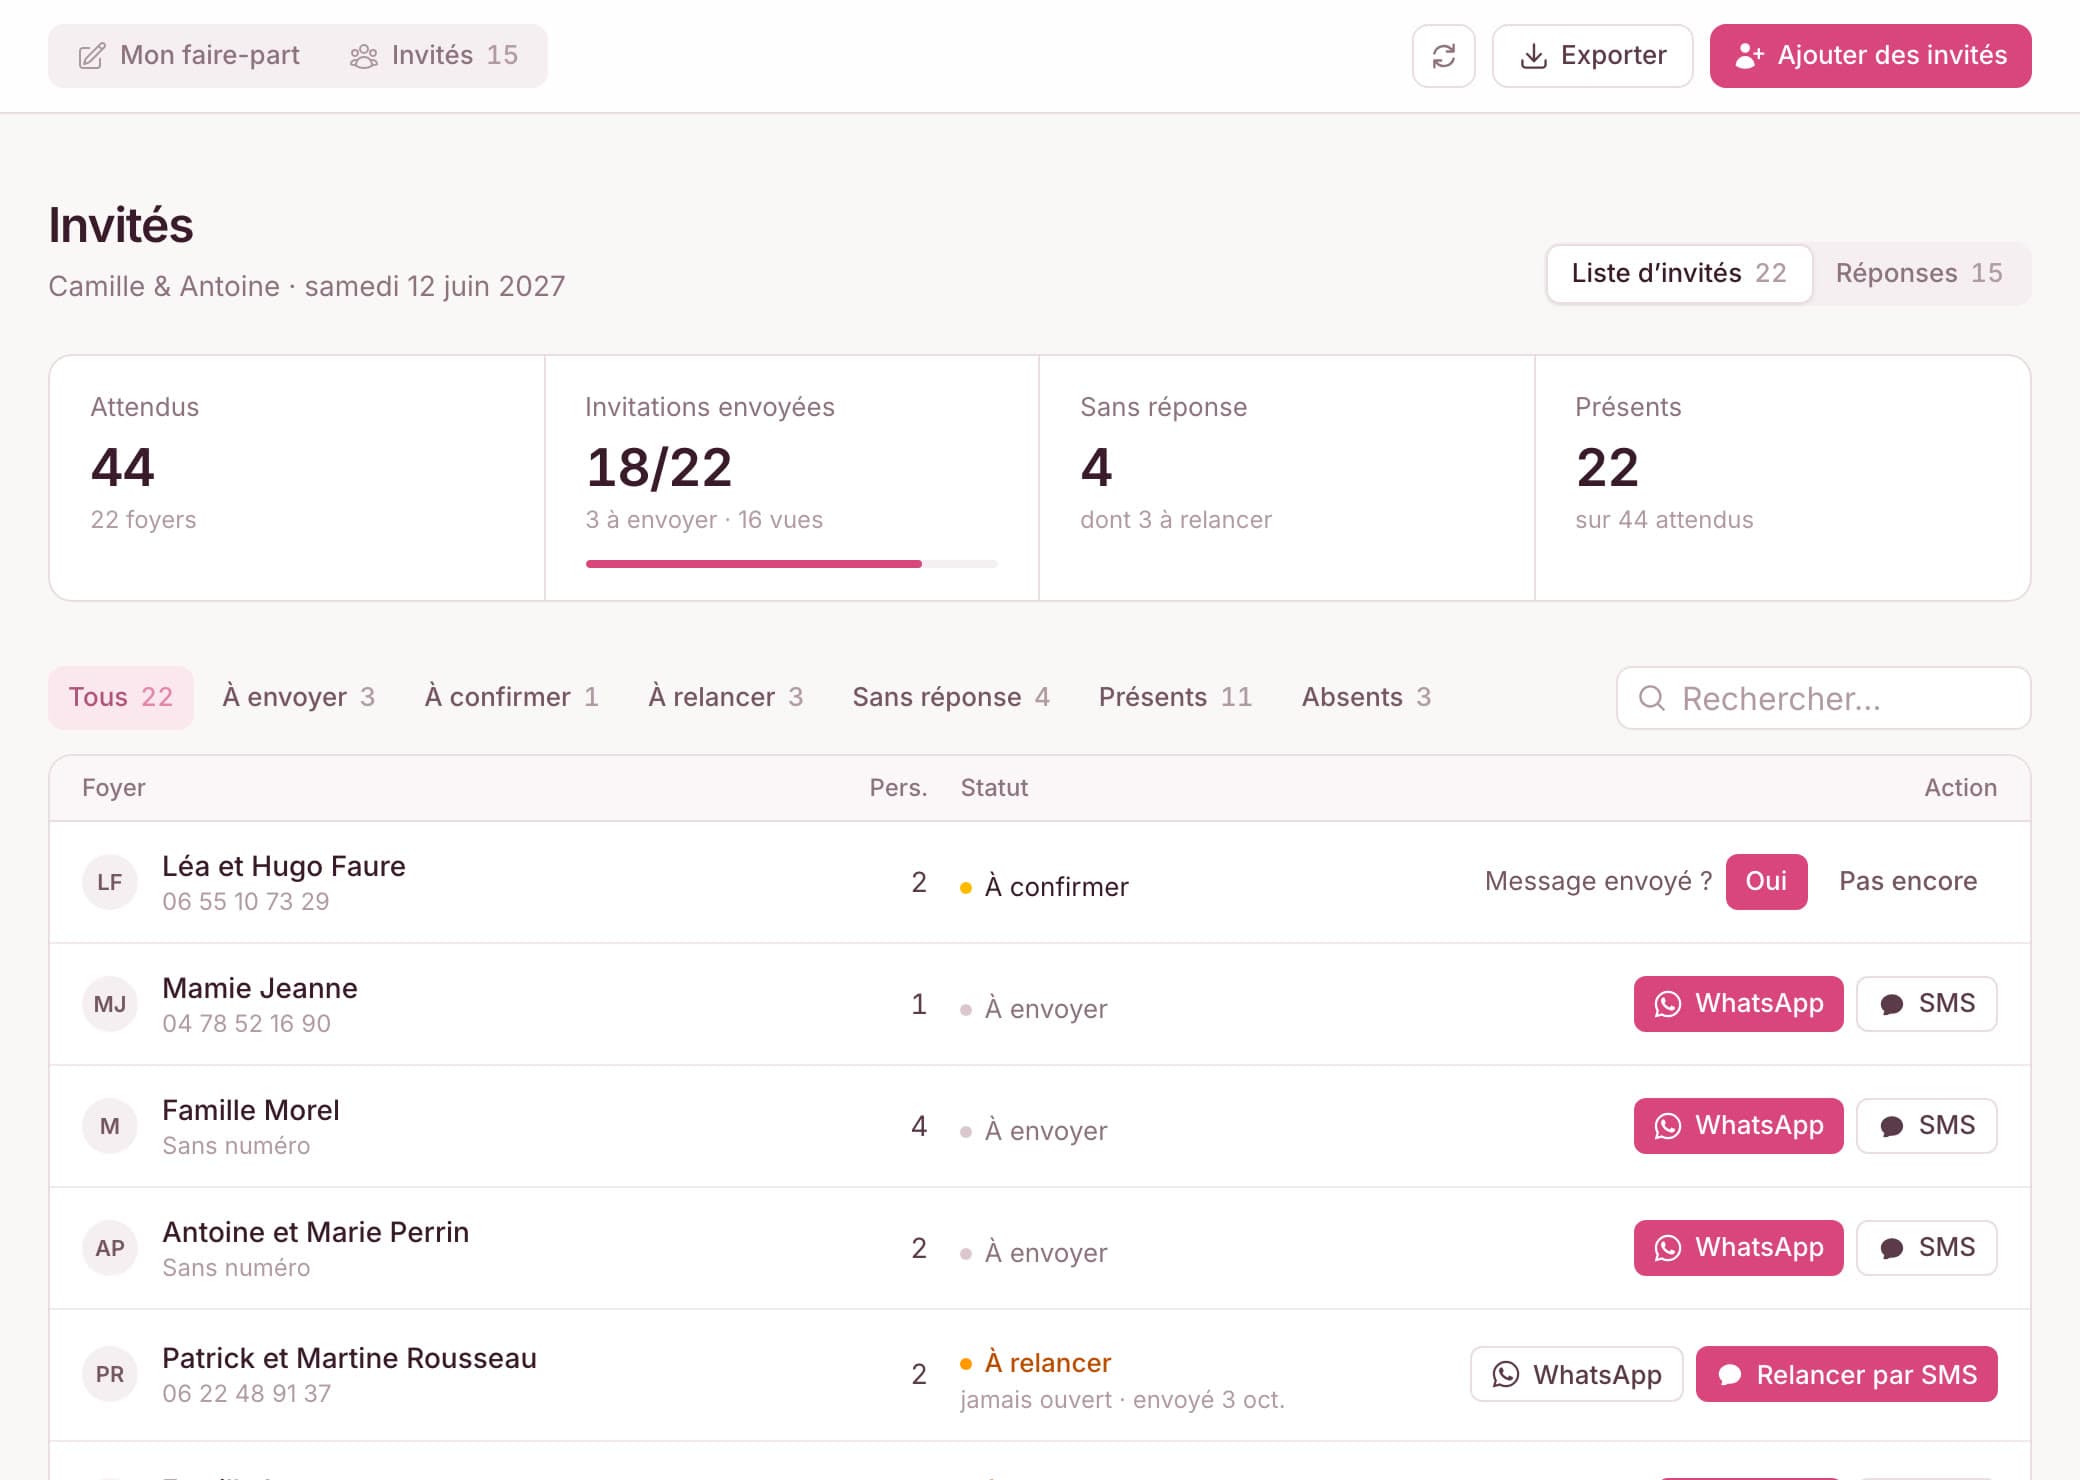The height and width of the screenshot is (1480, 2080).
Task: Click the Exporter download button
Action: tap(1592, 56)
